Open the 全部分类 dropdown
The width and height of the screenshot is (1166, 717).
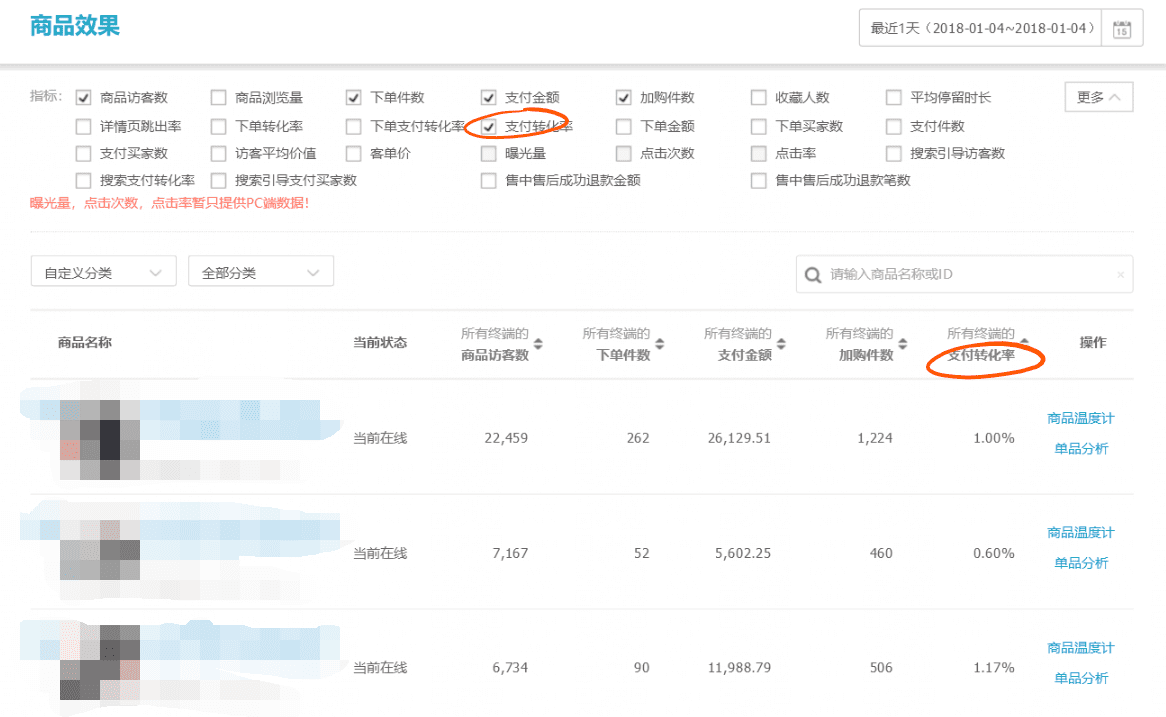pyautogui.click(x=261, y=272)
